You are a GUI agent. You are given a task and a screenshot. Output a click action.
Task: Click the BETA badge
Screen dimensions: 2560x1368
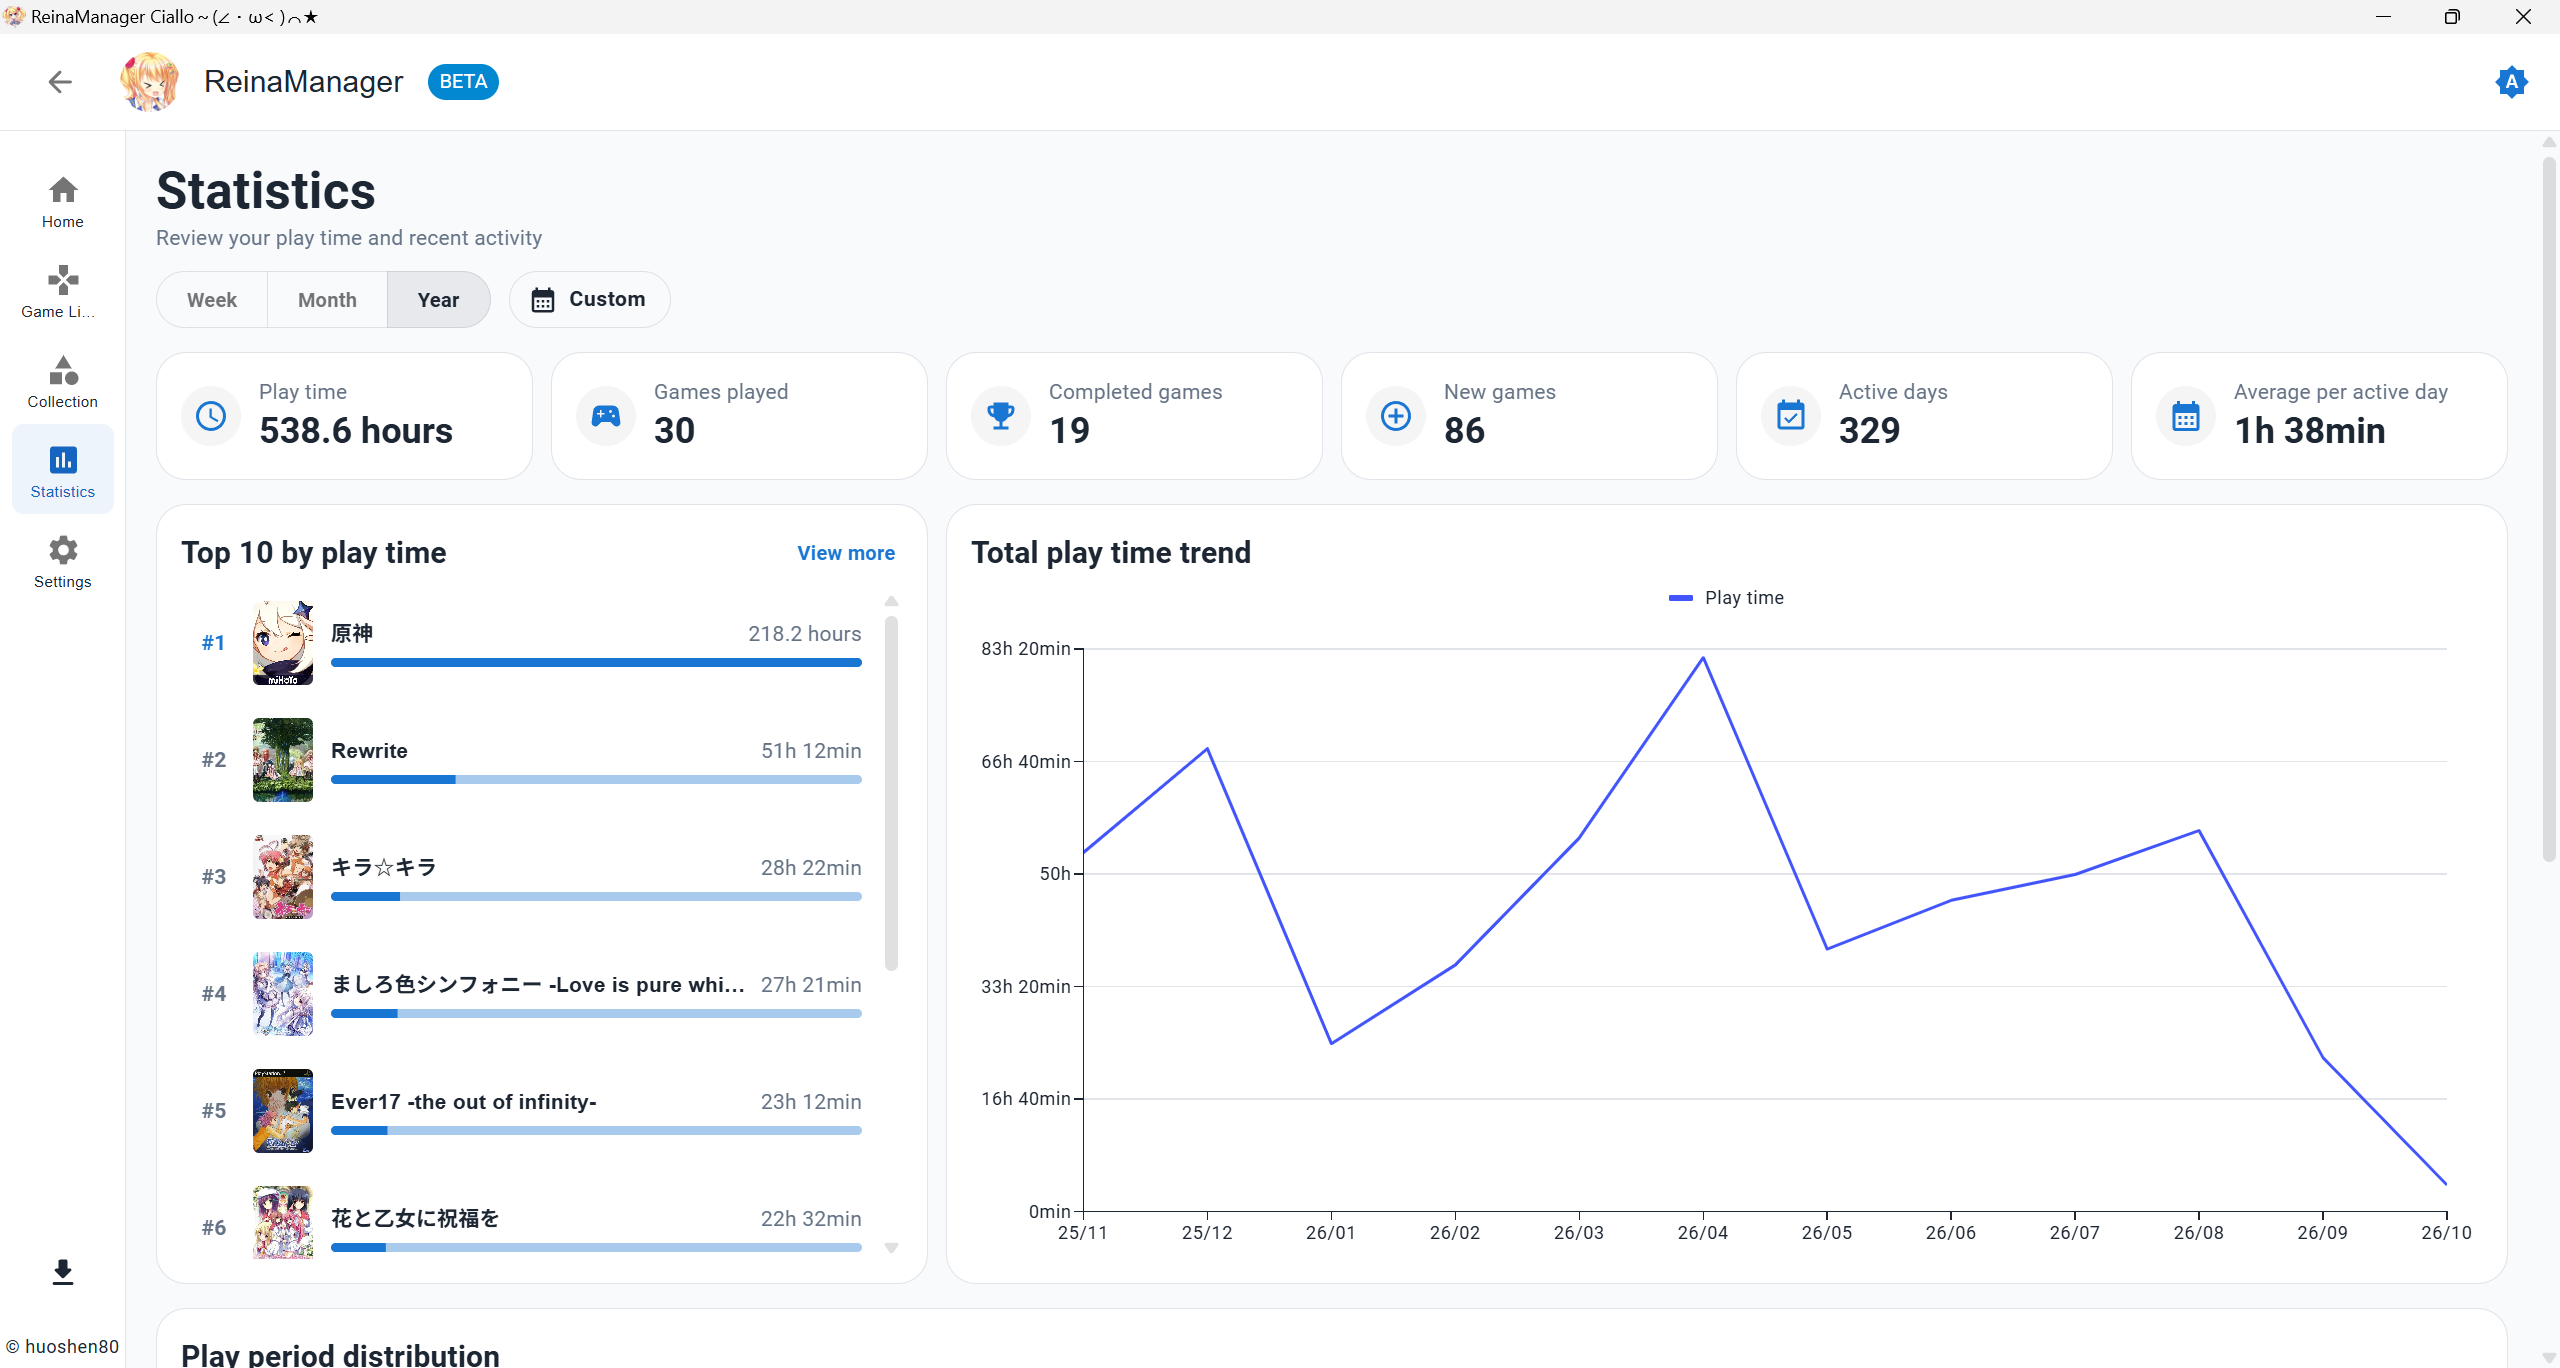pos(463,82)
